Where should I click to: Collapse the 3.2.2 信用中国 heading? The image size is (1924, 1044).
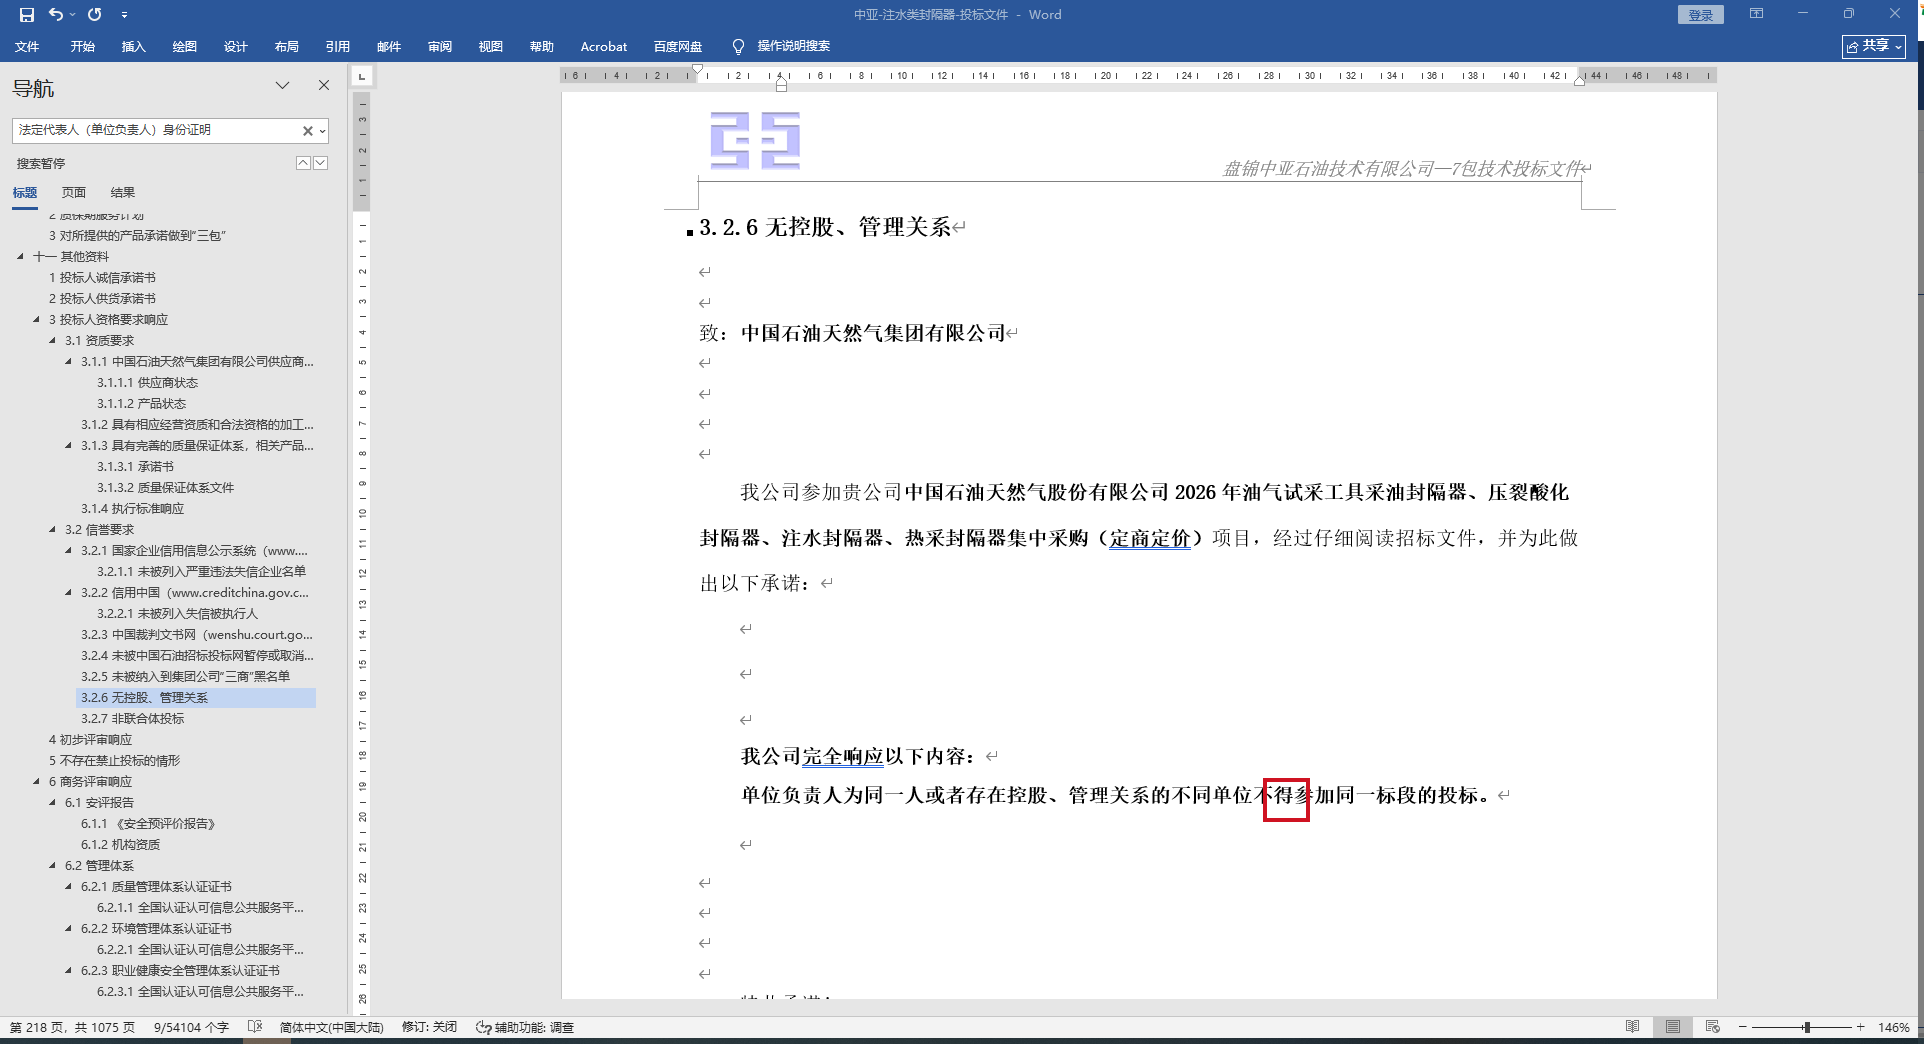point(68,593)
